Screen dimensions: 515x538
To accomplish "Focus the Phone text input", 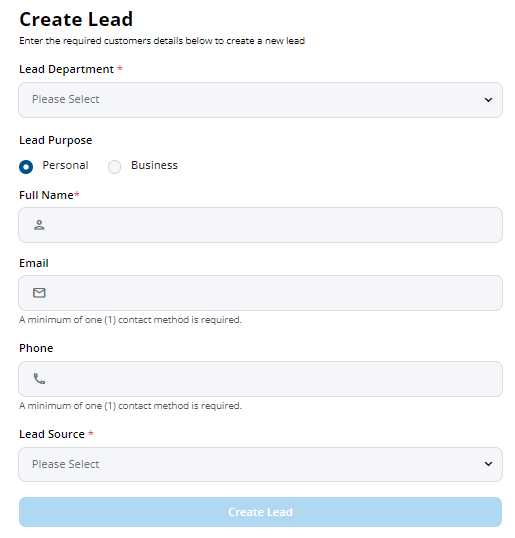I will coord(260,379).
